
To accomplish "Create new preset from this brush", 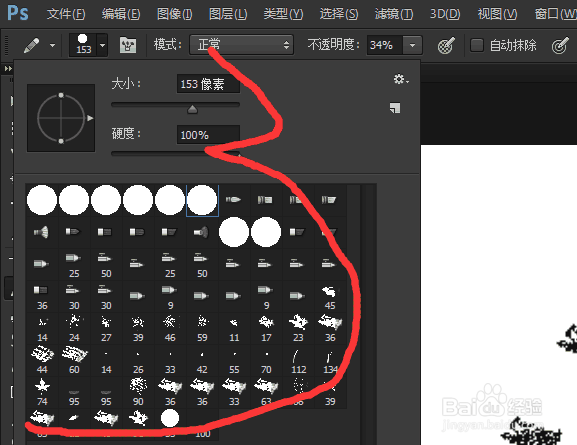I will click(x=395, y=108).
